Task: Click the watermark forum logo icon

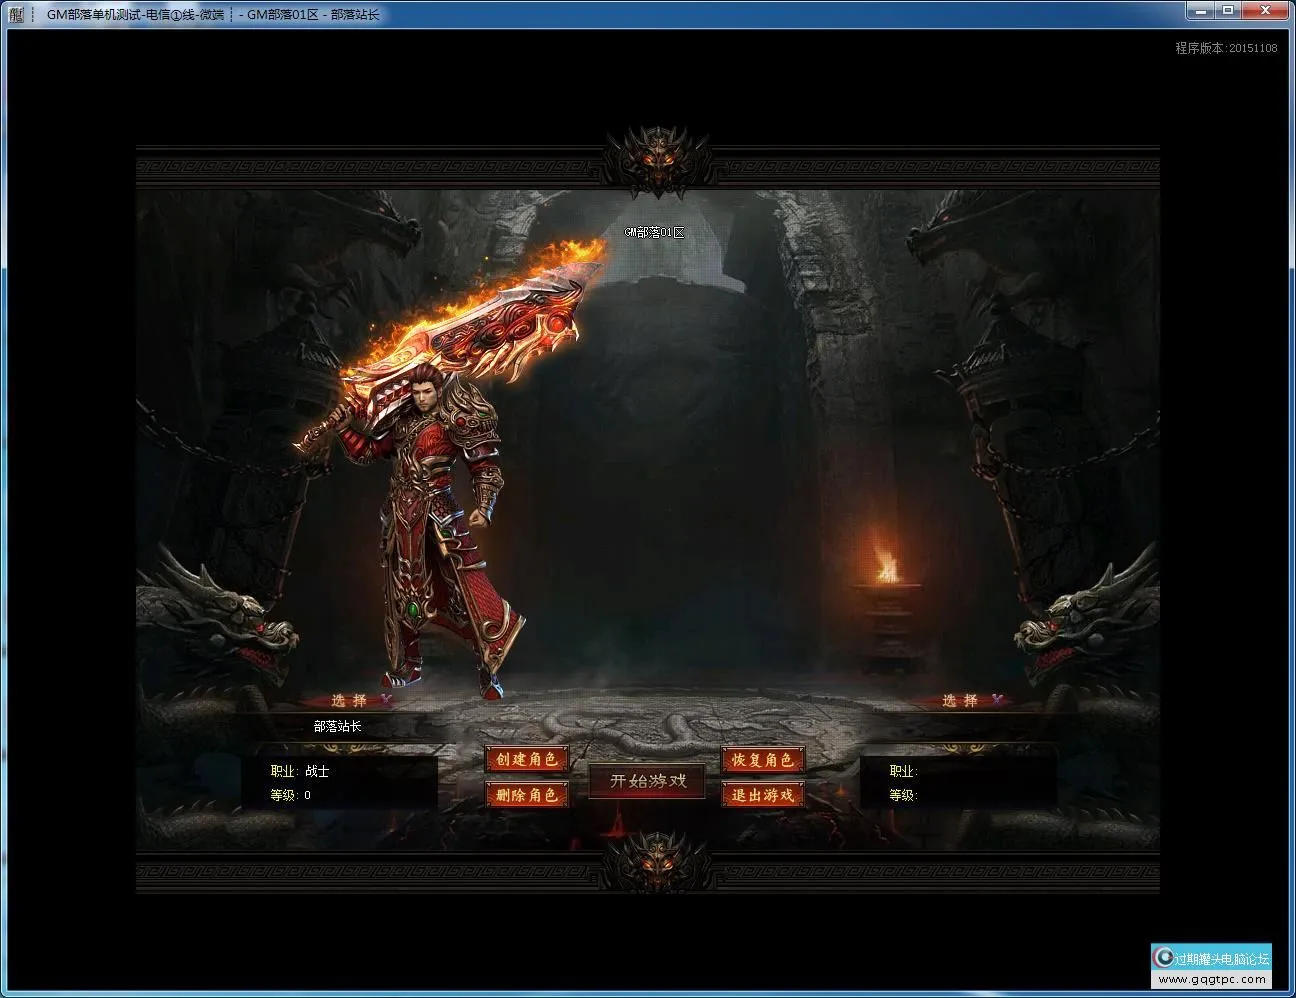Action: click(x=1163, y=957)
